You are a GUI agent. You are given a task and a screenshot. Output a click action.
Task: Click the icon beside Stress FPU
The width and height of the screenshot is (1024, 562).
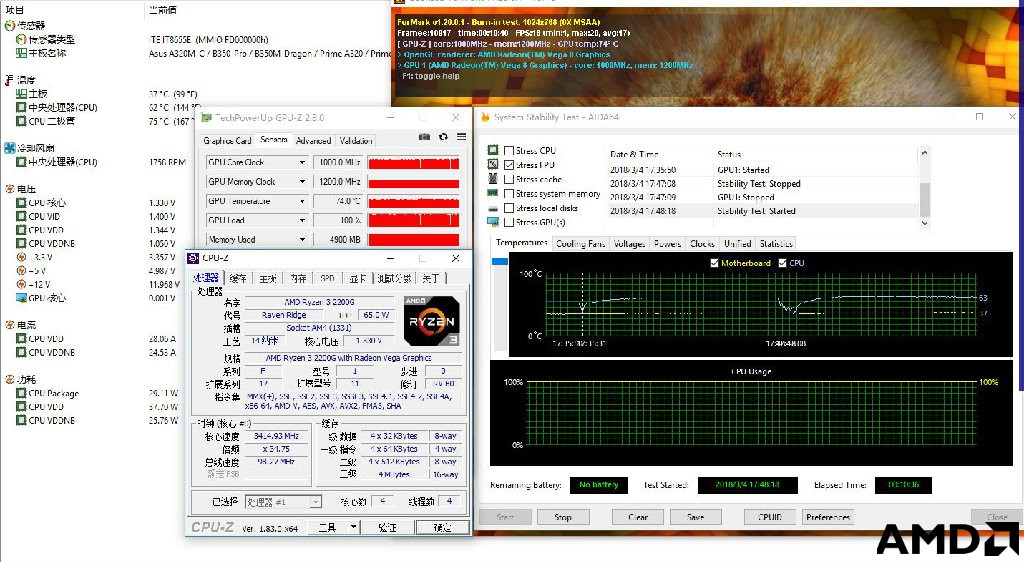tap(493, 164)
